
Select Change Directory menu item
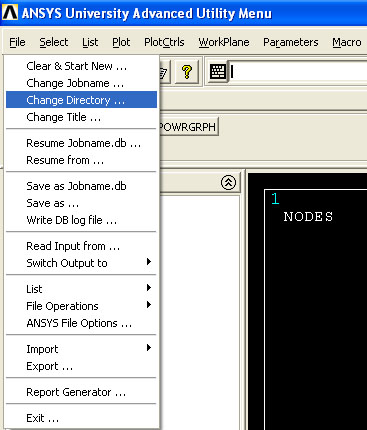coord(81,100)
